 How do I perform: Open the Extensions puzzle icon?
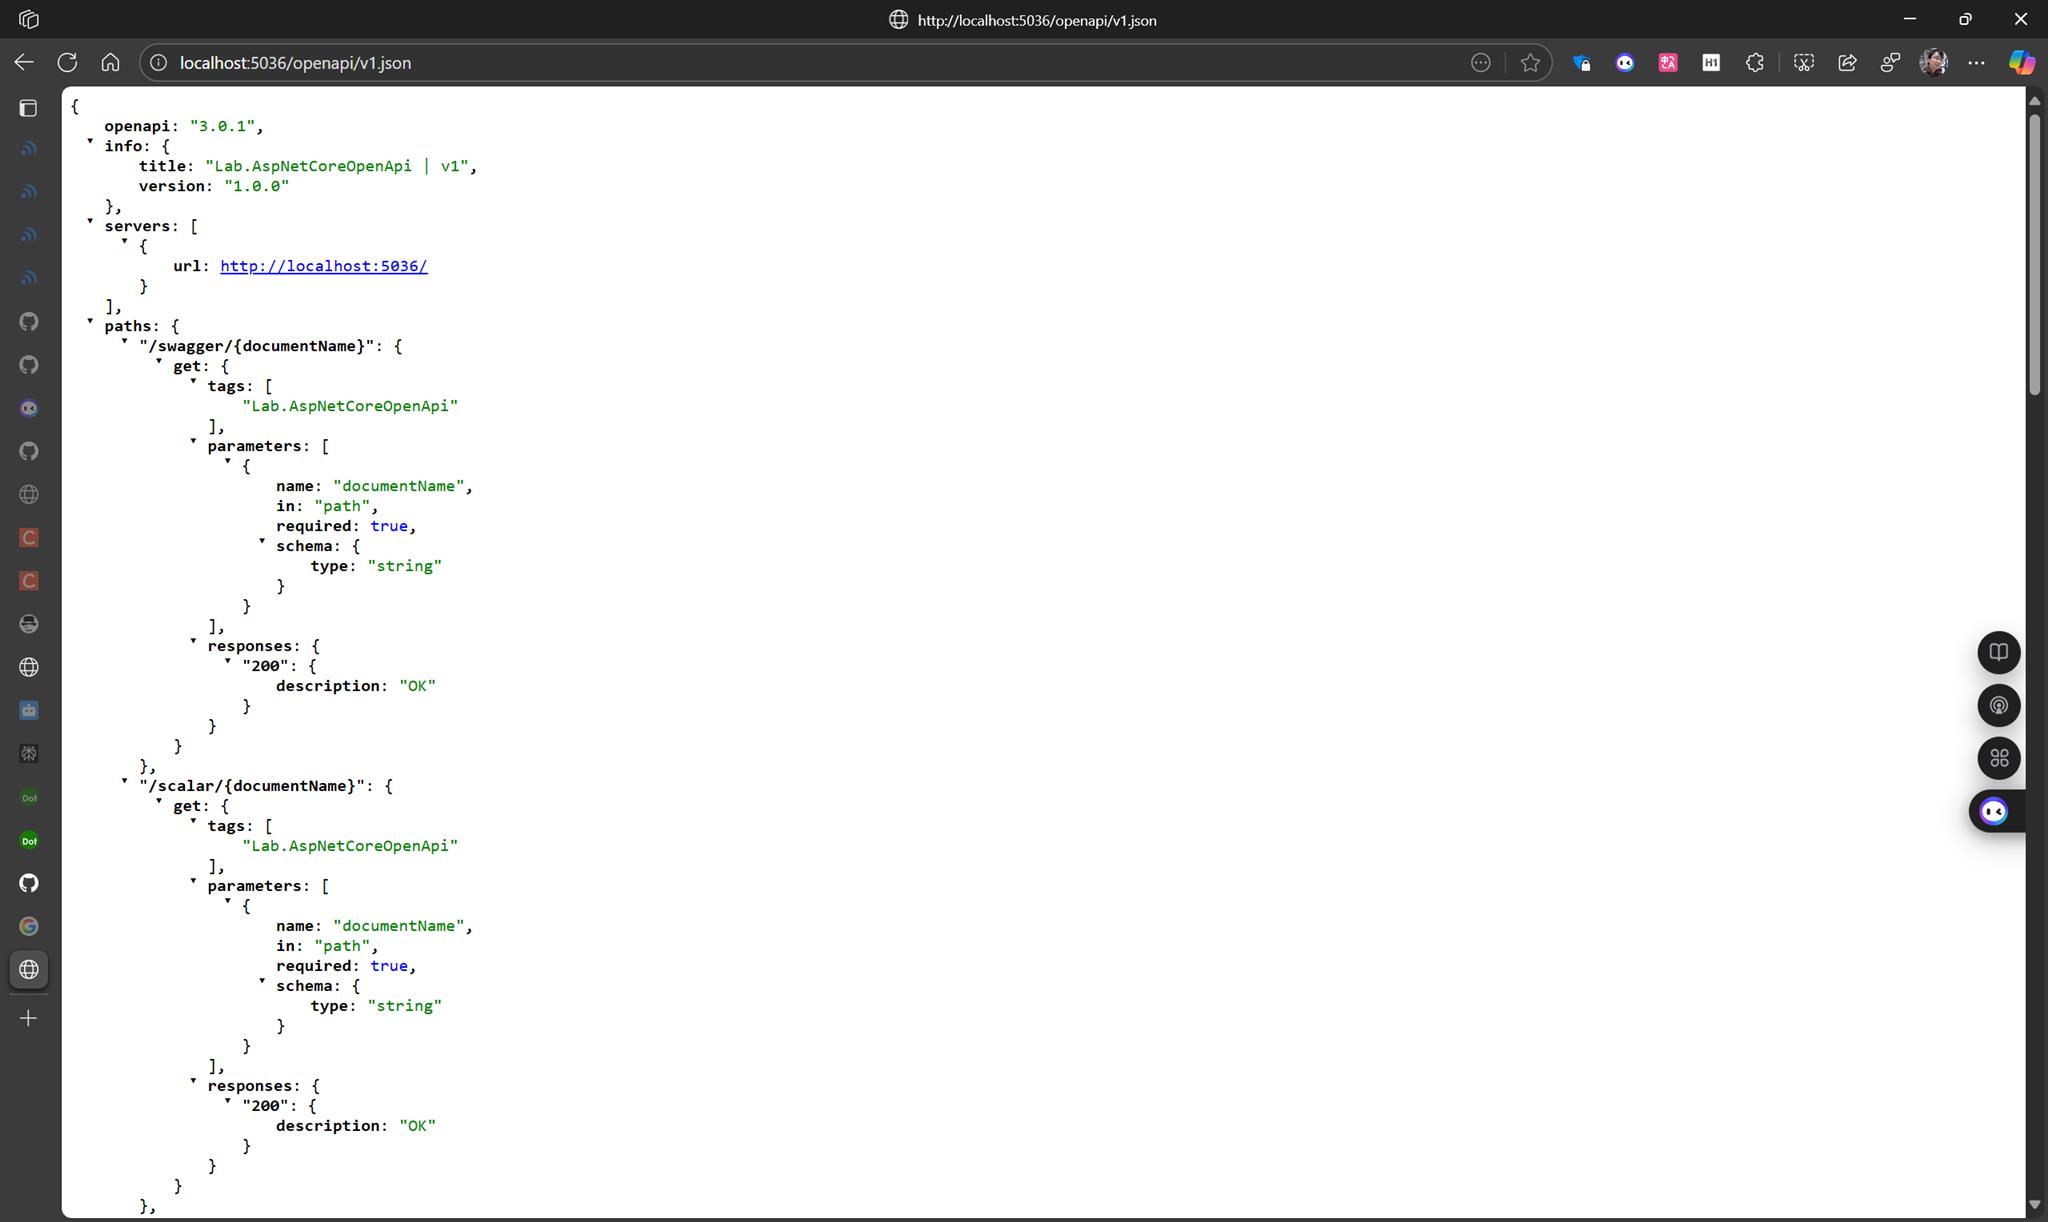(1754, 63)
